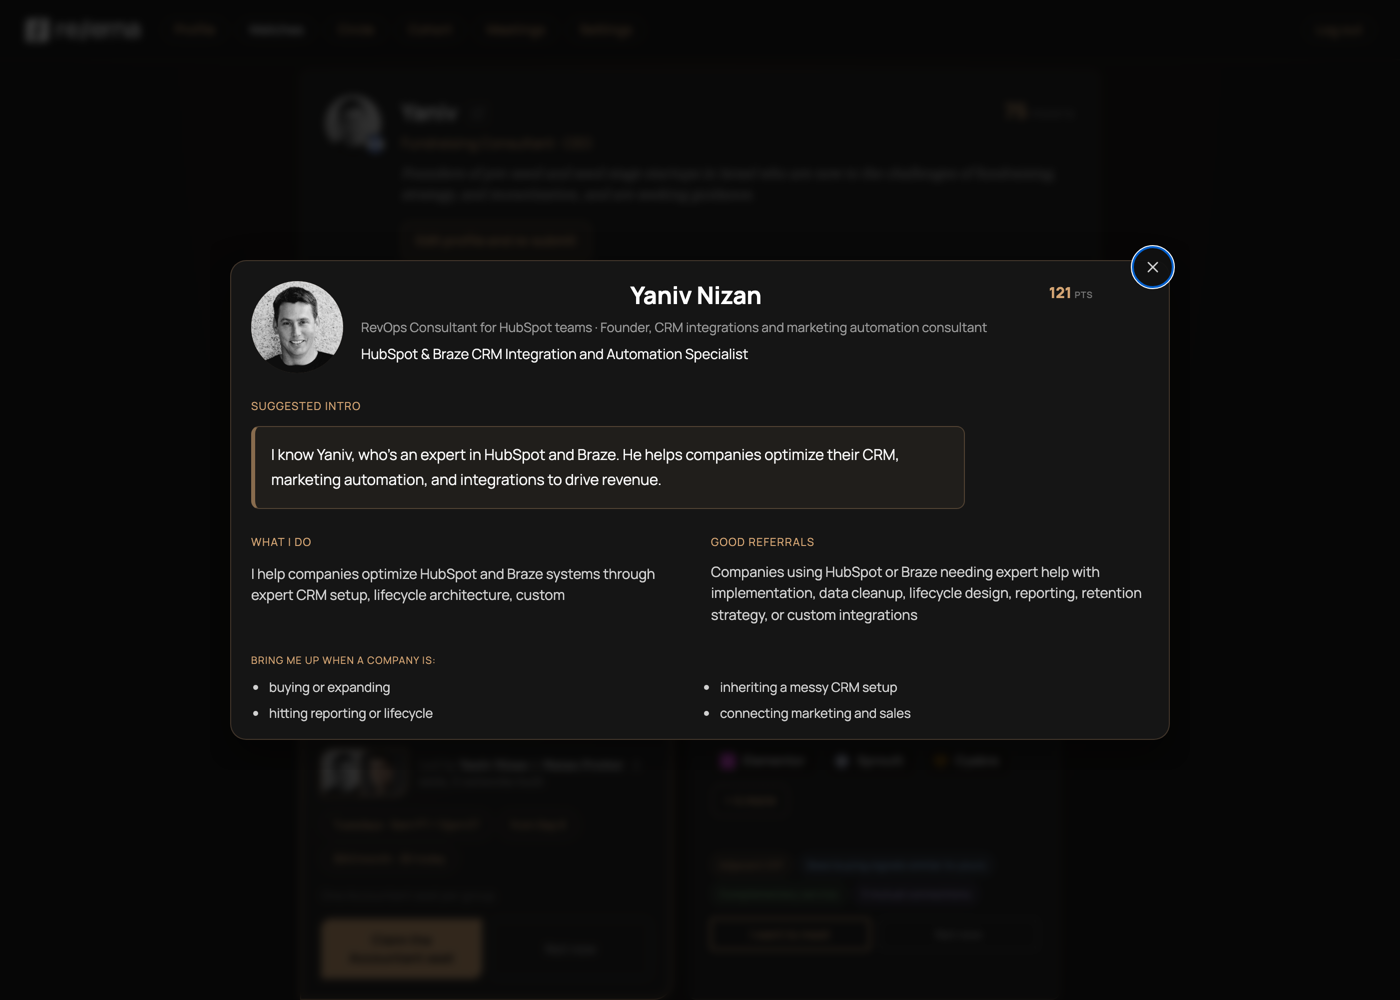Click the GOOD REFERRALS section label
The image size is (1400, 1000).
[762, 542]
